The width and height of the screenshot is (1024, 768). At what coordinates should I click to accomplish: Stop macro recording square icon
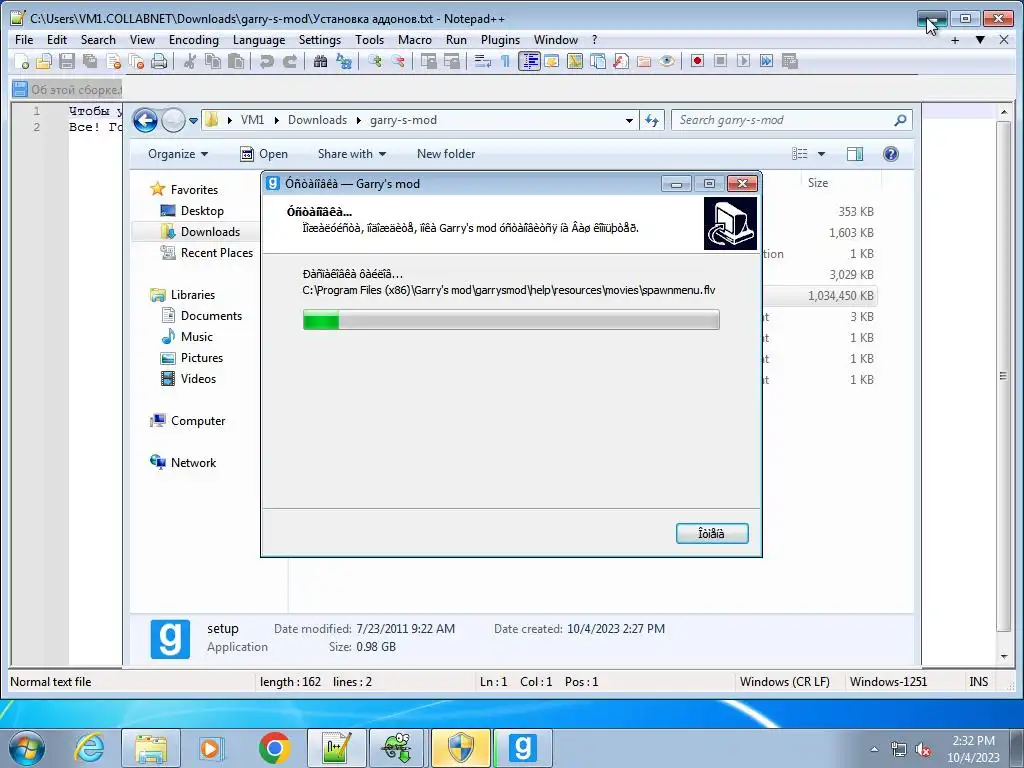pyautogui.click(x=720, y=61)
